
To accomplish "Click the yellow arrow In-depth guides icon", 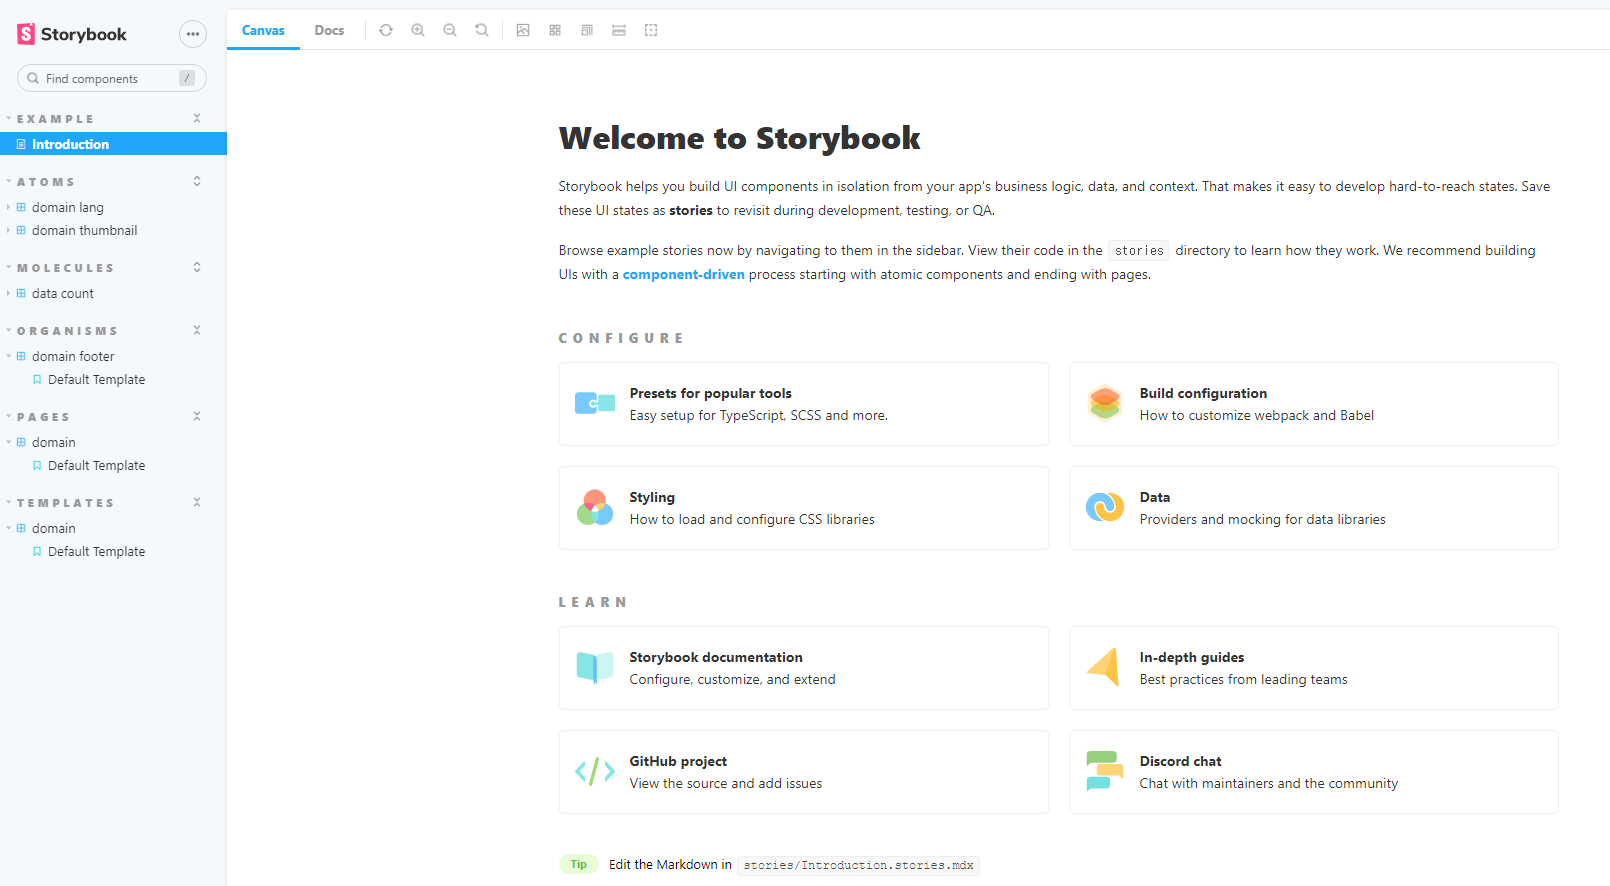I will pos(1104,667).
